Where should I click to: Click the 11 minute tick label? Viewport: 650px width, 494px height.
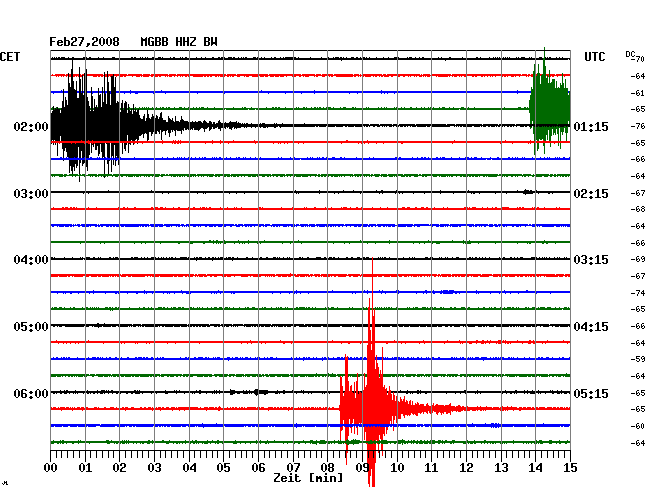[432, 468]
